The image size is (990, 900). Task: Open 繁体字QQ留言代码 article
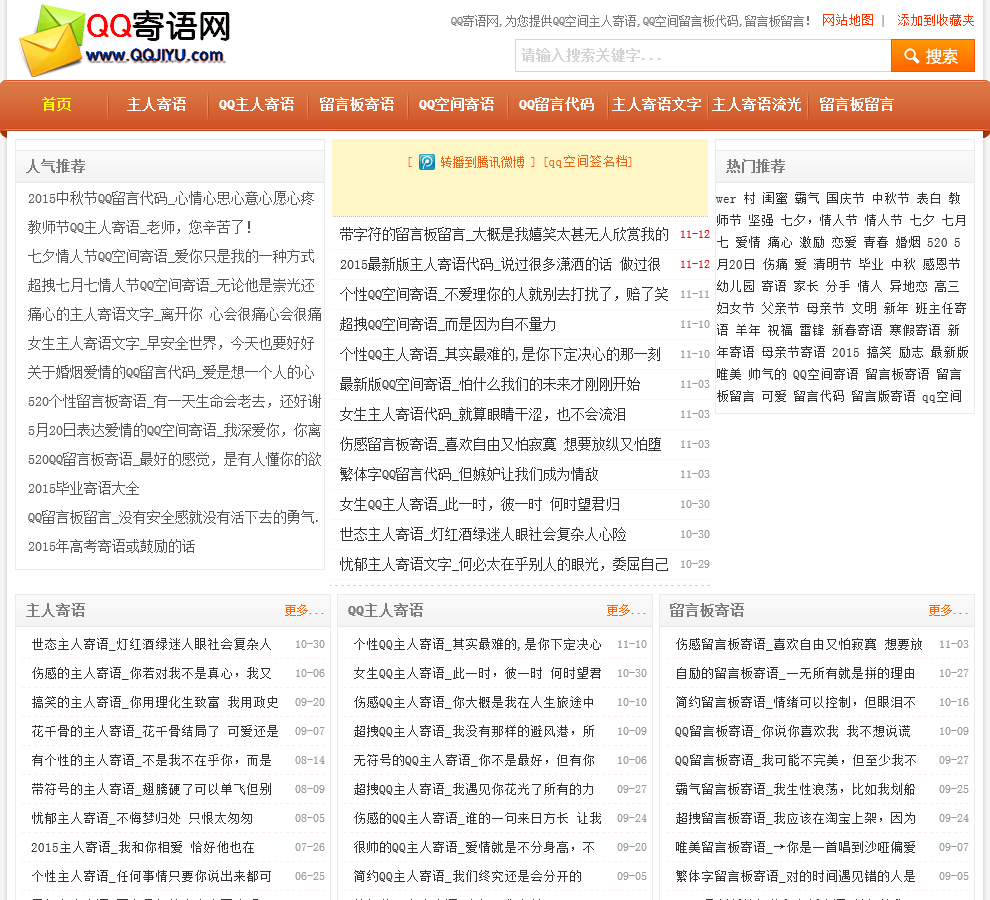[x=469, y=474]
